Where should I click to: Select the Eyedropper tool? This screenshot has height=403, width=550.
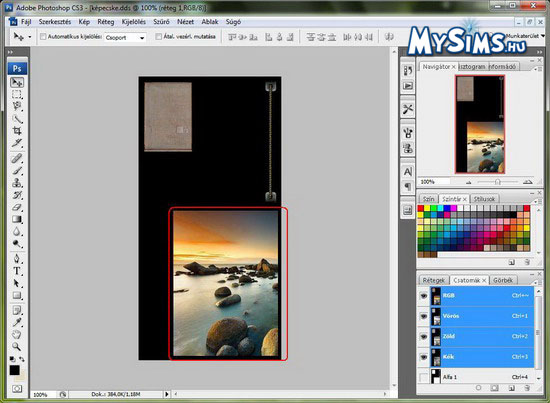[x=17, y=323]
